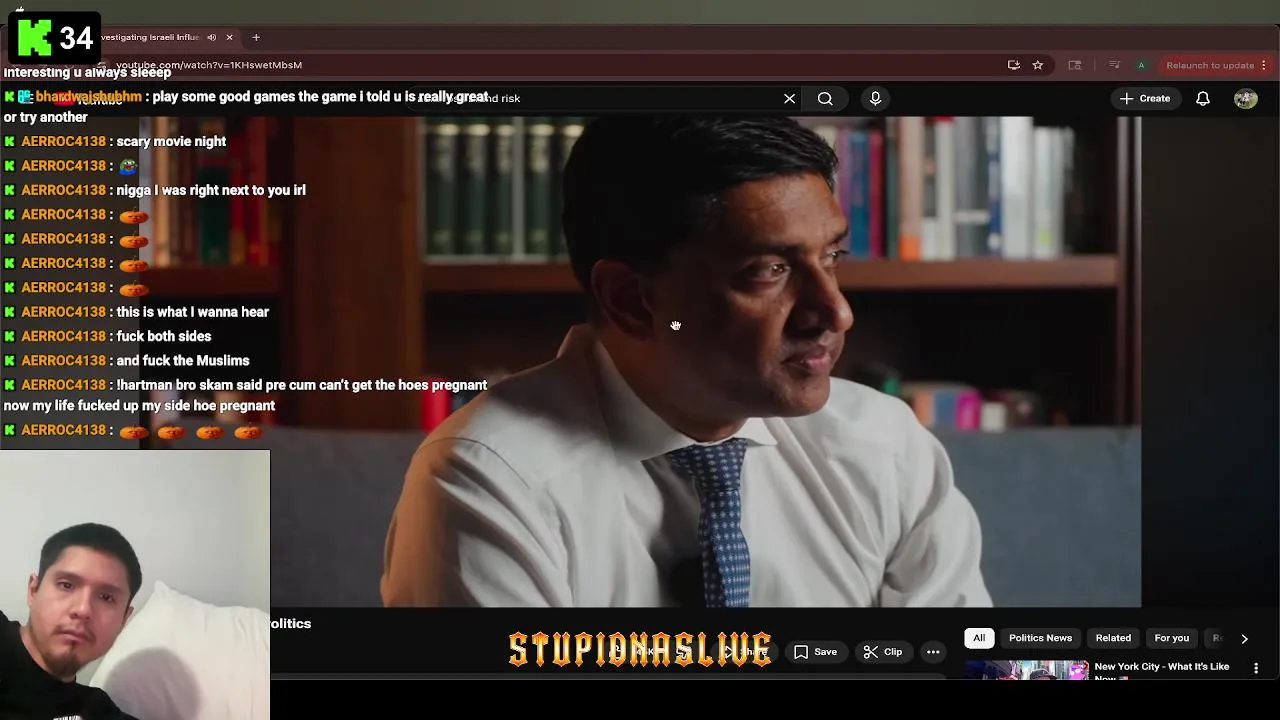Select the Related filter chip
The height and width of the screenshot is (720, 1280).
pos(1113,638)
